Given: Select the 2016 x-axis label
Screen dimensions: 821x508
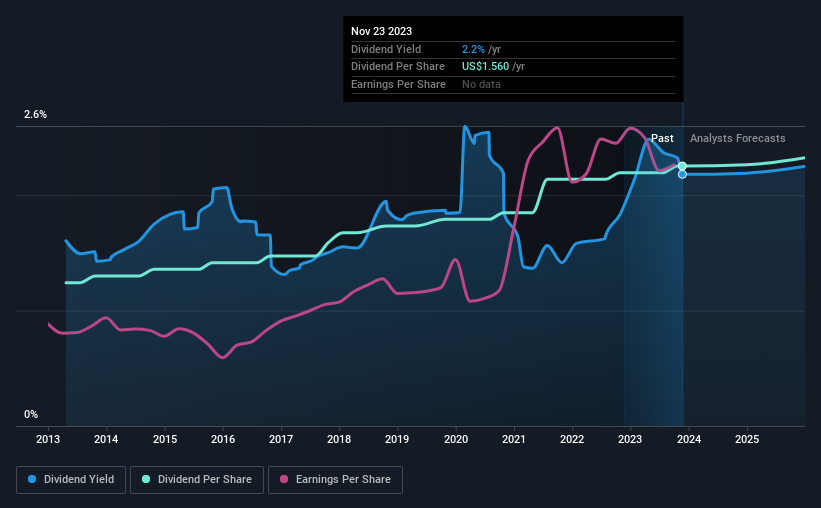Looking at the screenshot, I should pos(223,439).
